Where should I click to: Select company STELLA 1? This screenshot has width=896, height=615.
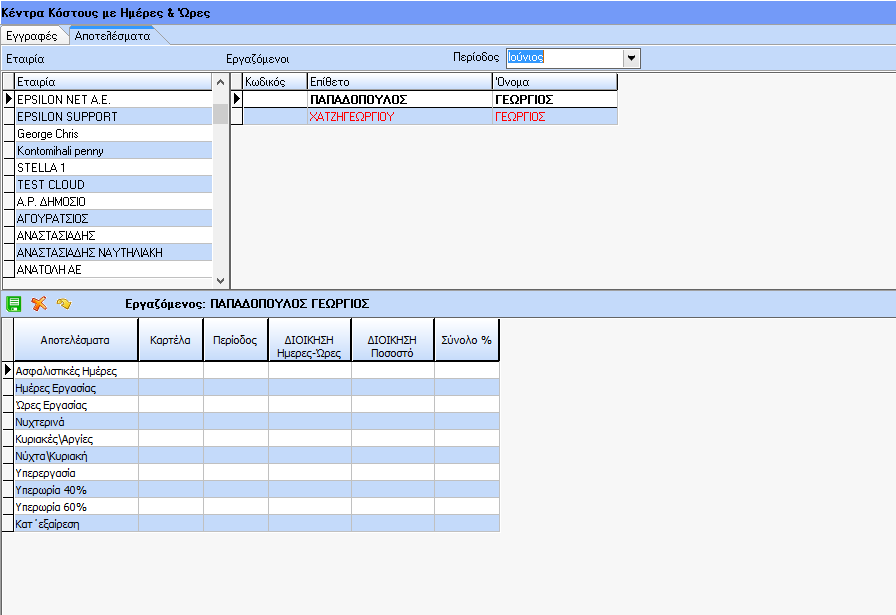coord(114,167)
